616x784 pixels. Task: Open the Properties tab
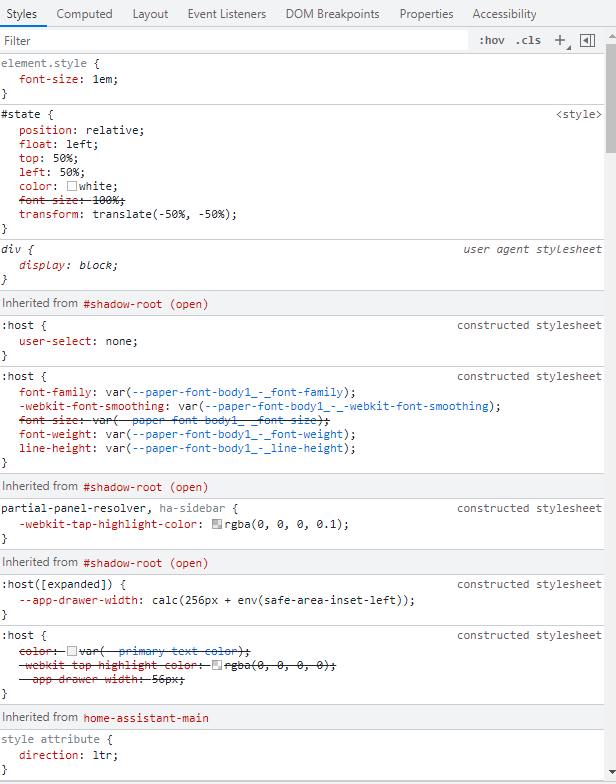pyautogui.click(x=426, y=14)
